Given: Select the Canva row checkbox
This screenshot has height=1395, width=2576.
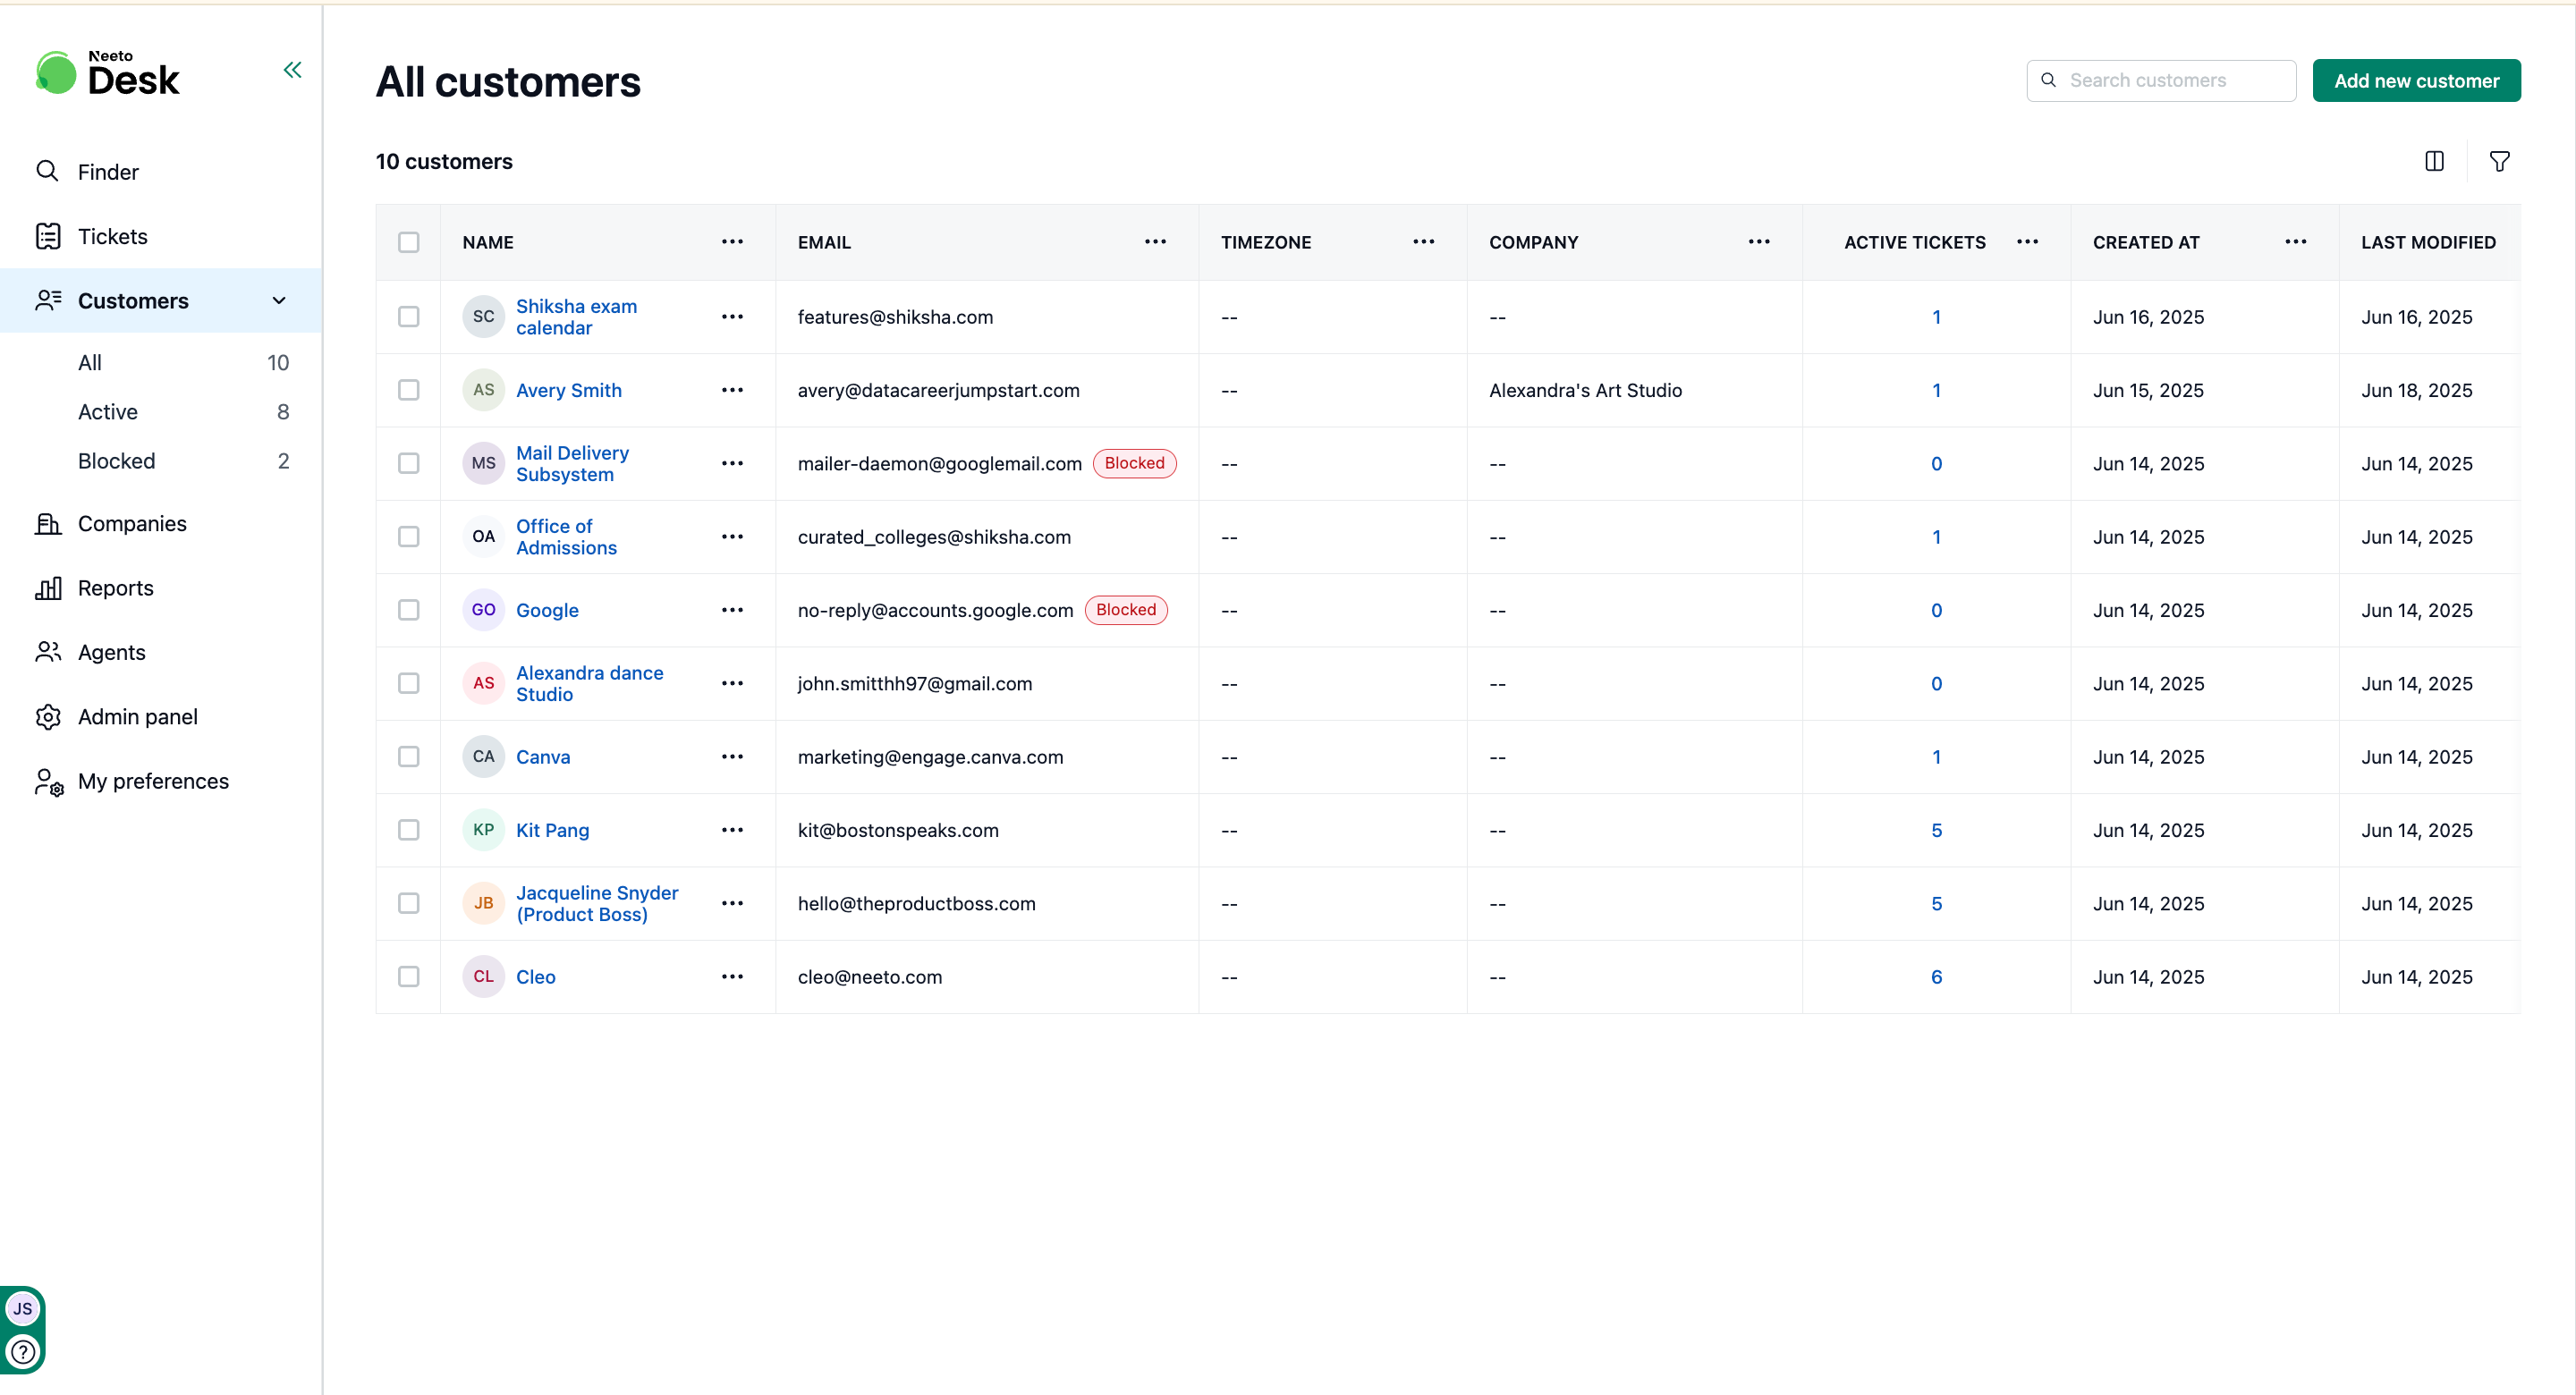Looking at the screenshot, I should 408,757.
